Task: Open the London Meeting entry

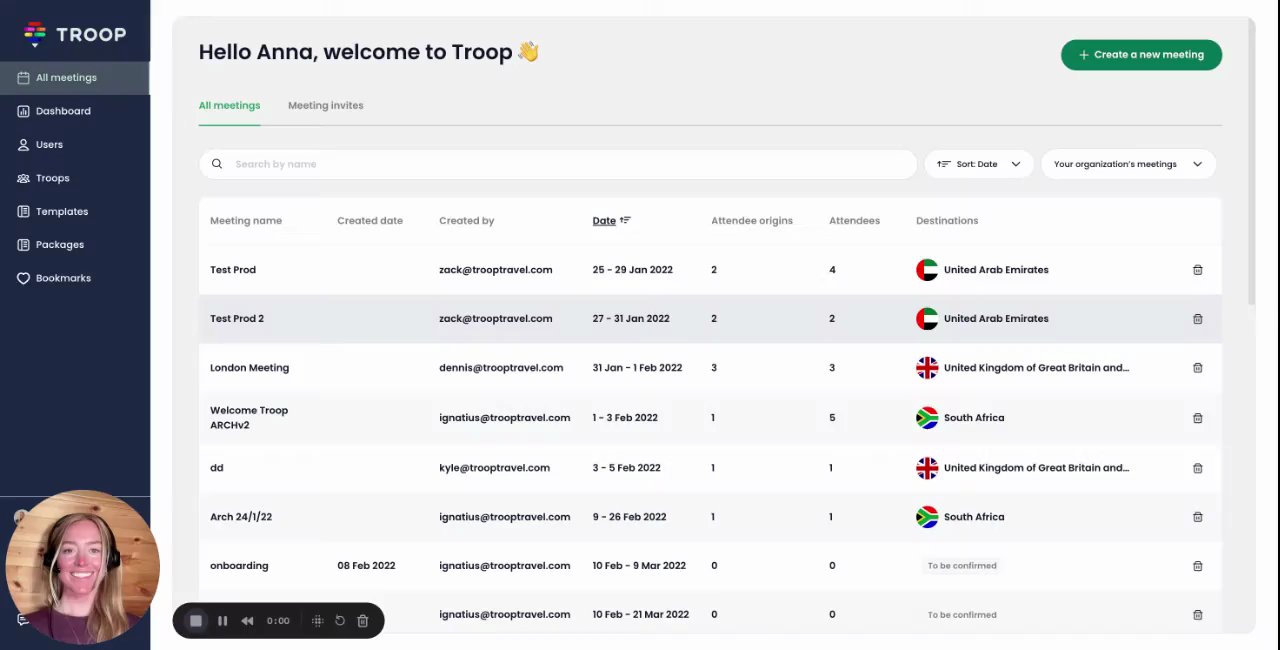Action: (x=249, y=368)
